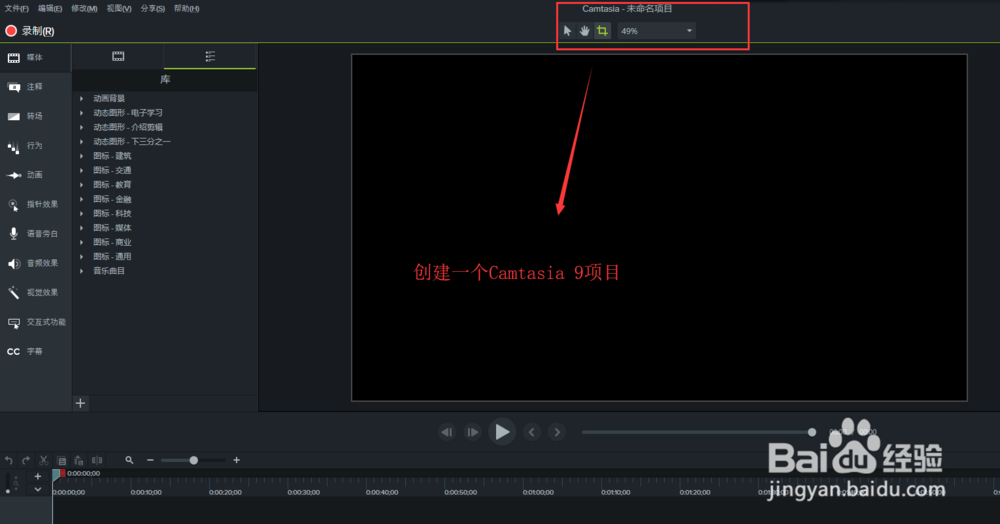Open the 注释 annotations panel
The height and width of the screenshot is (524, 1000).
tap(36, 87)
